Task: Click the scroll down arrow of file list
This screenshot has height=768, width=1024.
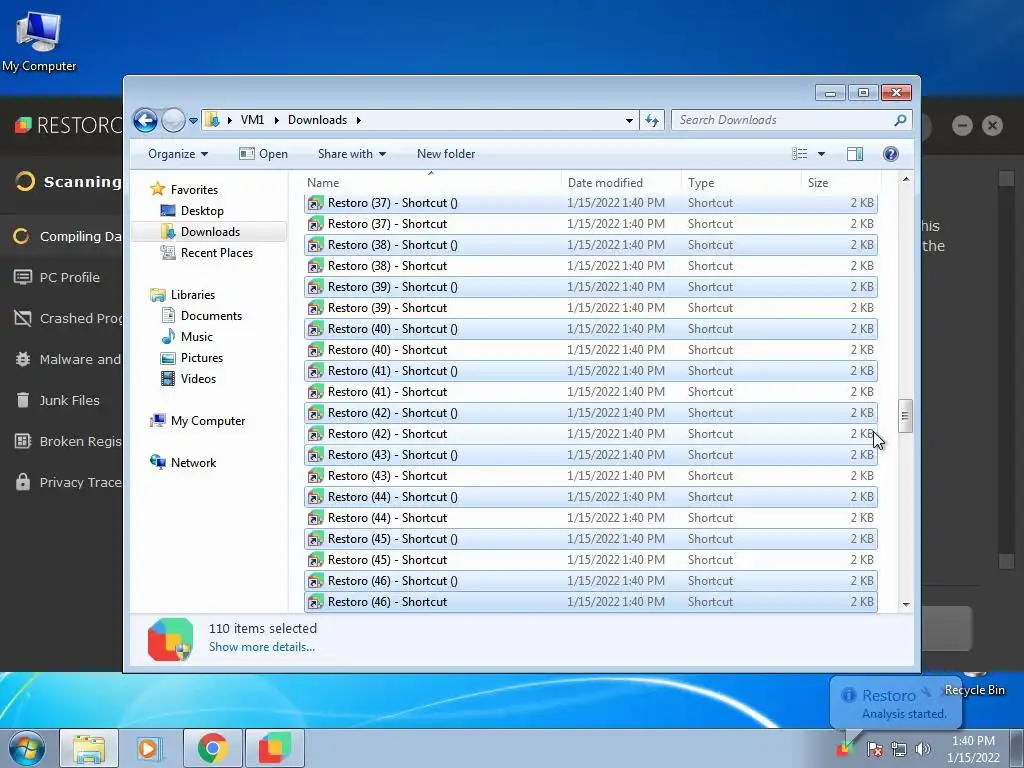Action: tap(906, 605)
